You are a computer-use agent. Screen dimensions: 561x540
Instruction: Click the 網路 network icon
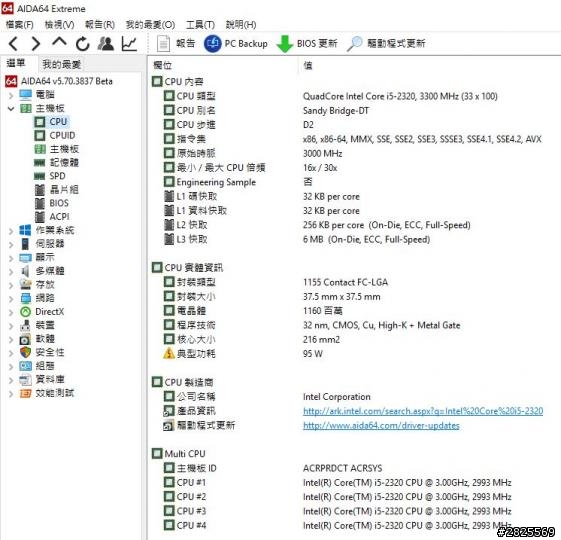coord(25,298)
